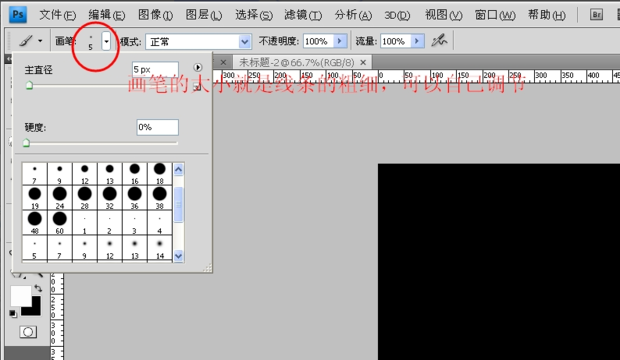Open the 滤镜 (Filter) menu

[x=303, y=15]
